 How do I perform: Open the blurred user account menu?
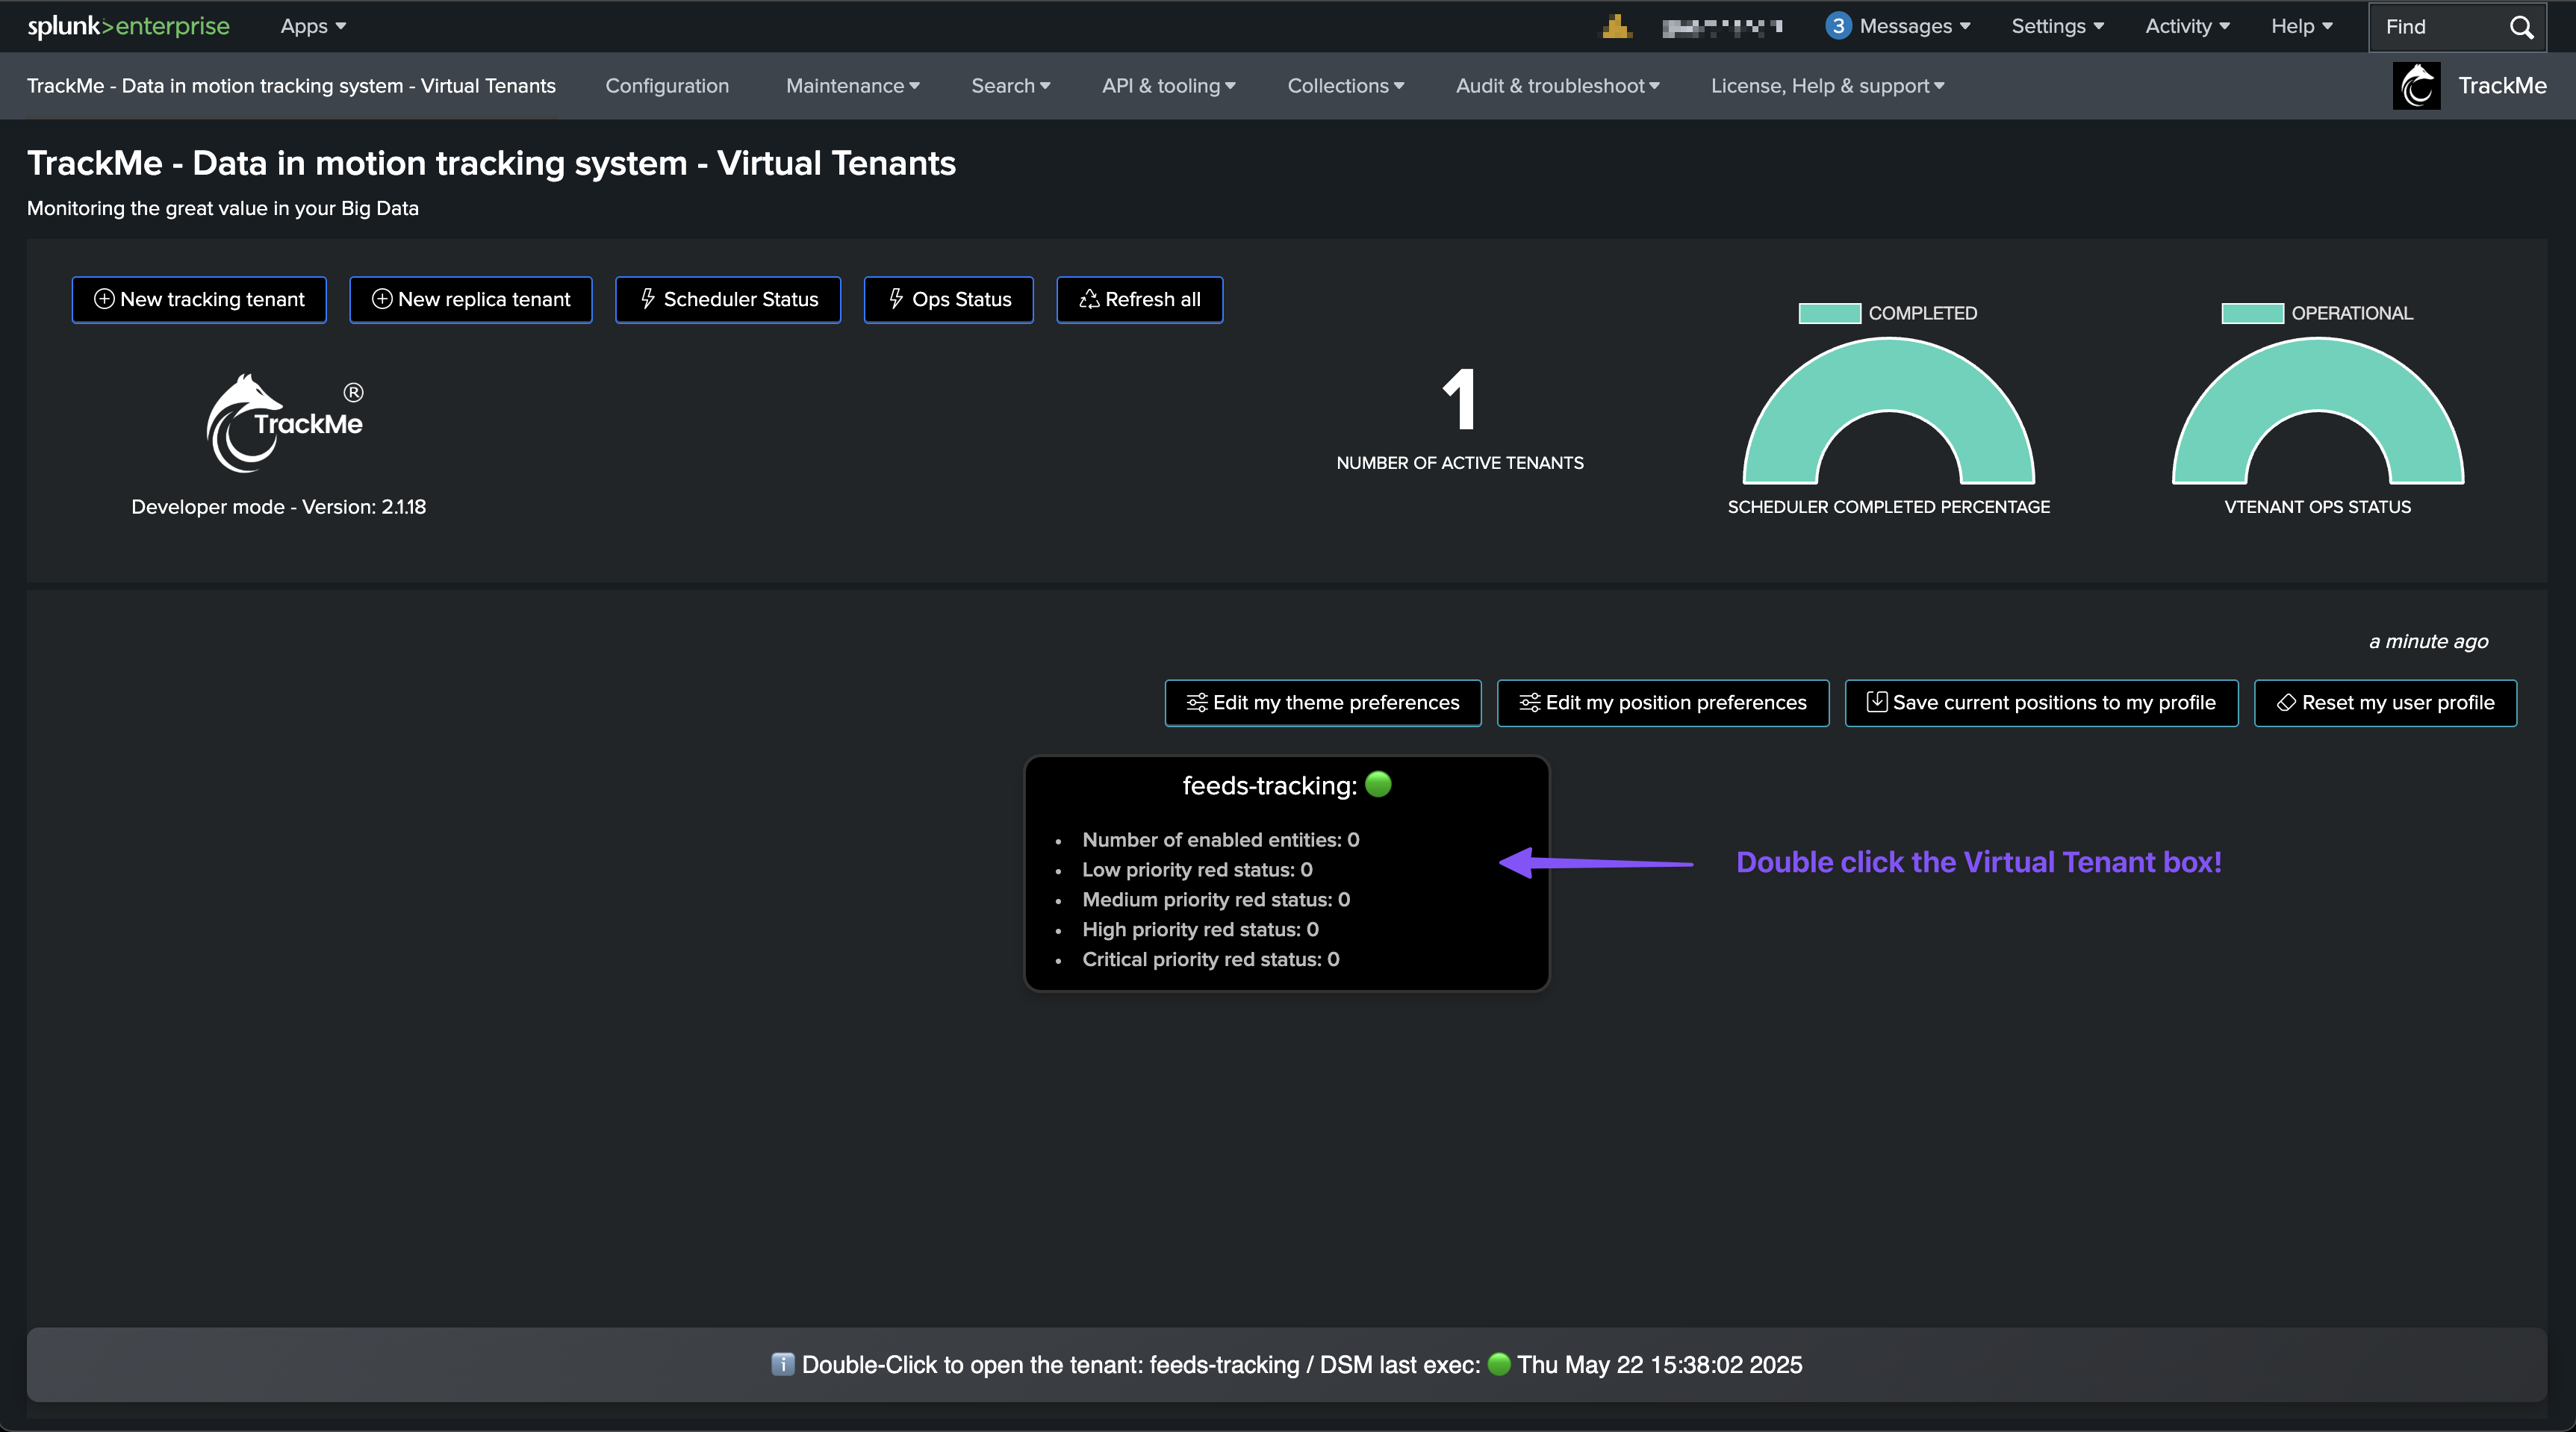[x=1722, y=27]
